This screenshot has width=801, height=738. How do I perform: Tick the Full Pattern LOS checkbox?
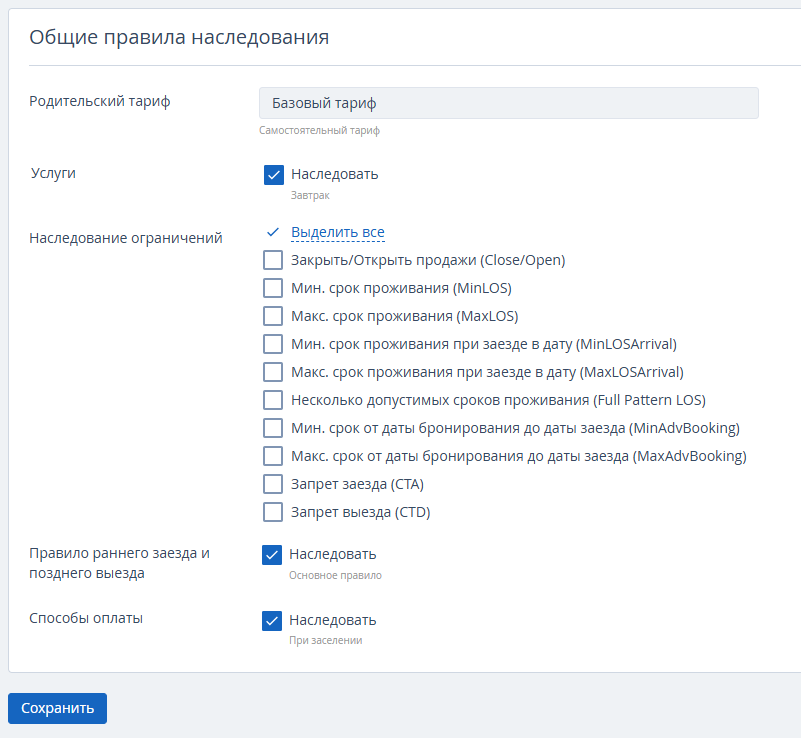pos(273,400)
